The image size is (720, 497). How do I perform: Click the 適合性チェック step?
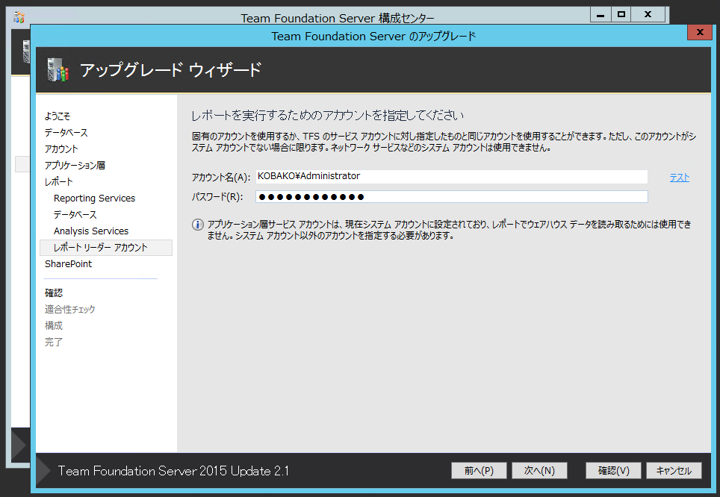[x=70, y=309]
